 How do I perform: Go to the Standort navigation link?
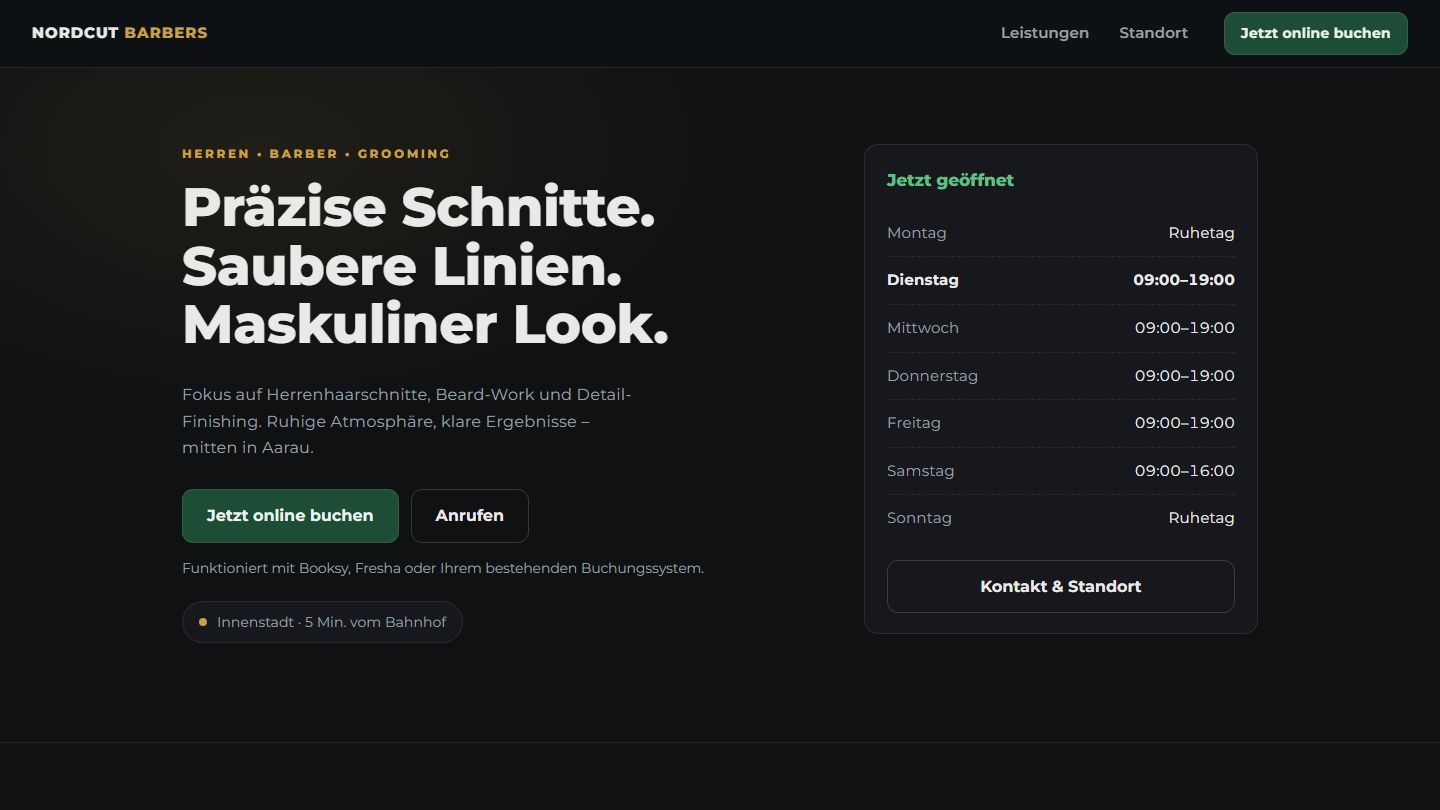(1153, 33)
